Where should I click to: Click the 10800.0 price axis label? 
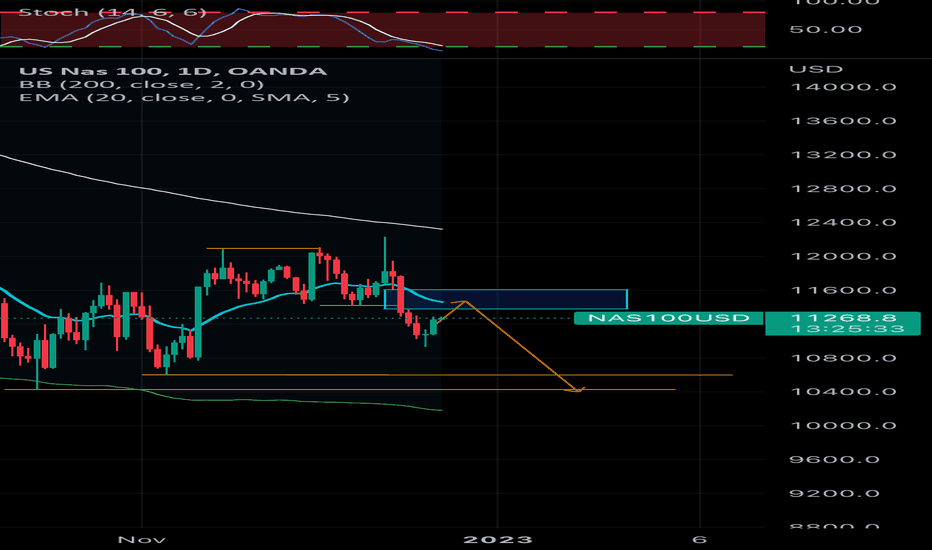pyautogui.click(x=843, y=358)
